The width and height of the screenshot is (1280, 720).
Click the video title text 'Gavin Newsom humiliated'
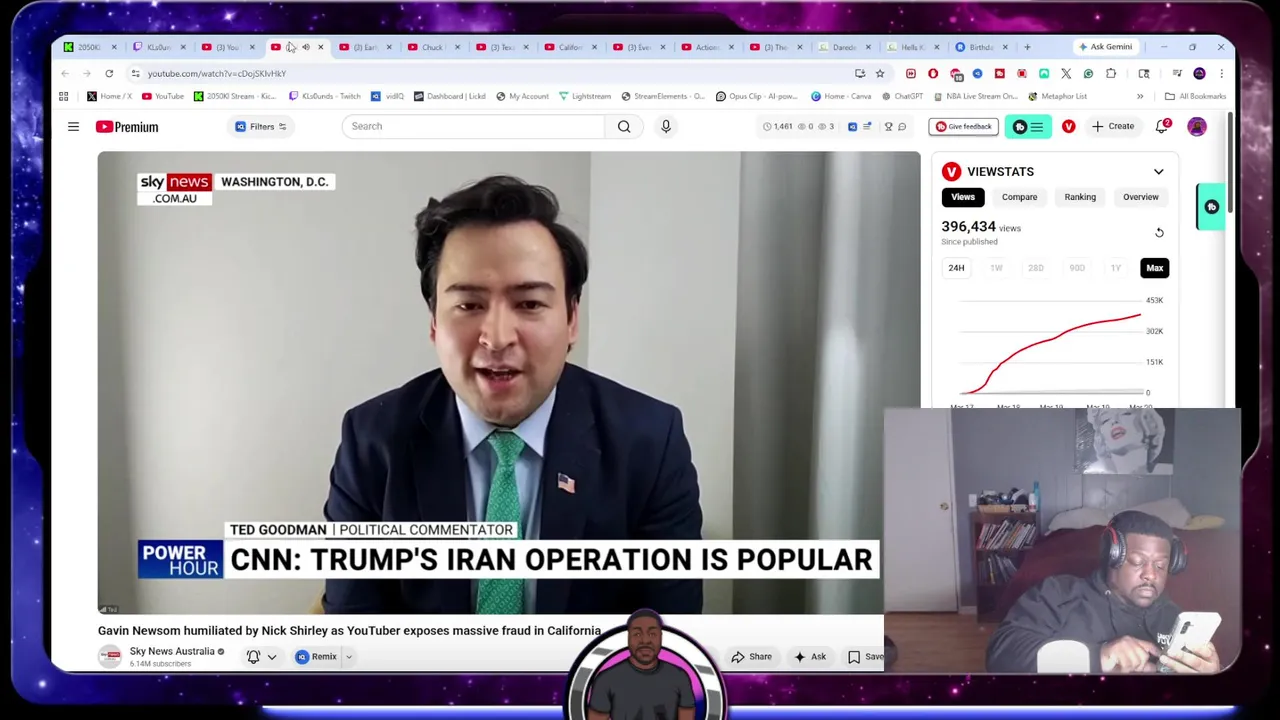pyautogui.click(x=349, y=631)
